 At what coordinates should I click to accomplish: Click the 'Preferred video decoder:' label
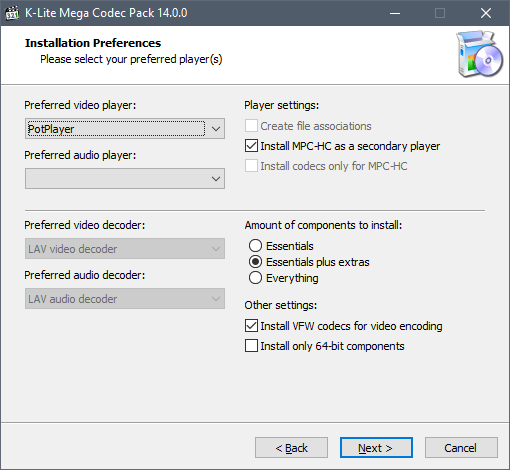85,225
